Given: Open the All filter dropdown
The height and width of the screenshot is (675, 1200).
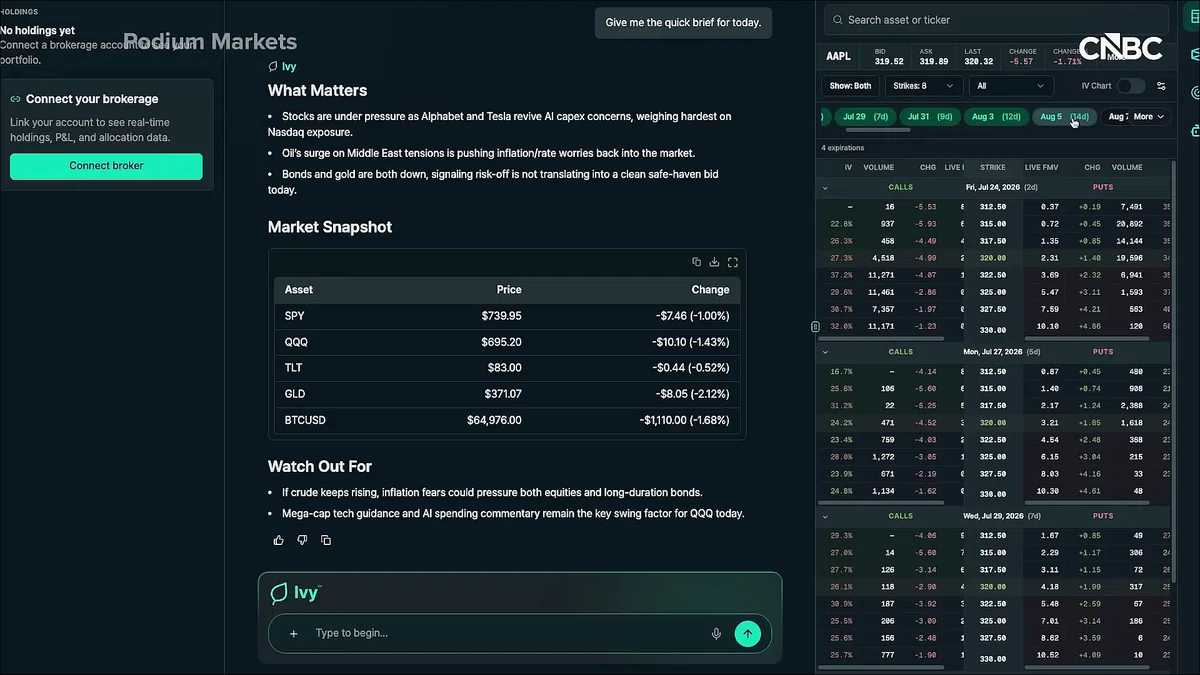Looking at the screenshot, I should pyautogui.click(x=1012, y=86).
